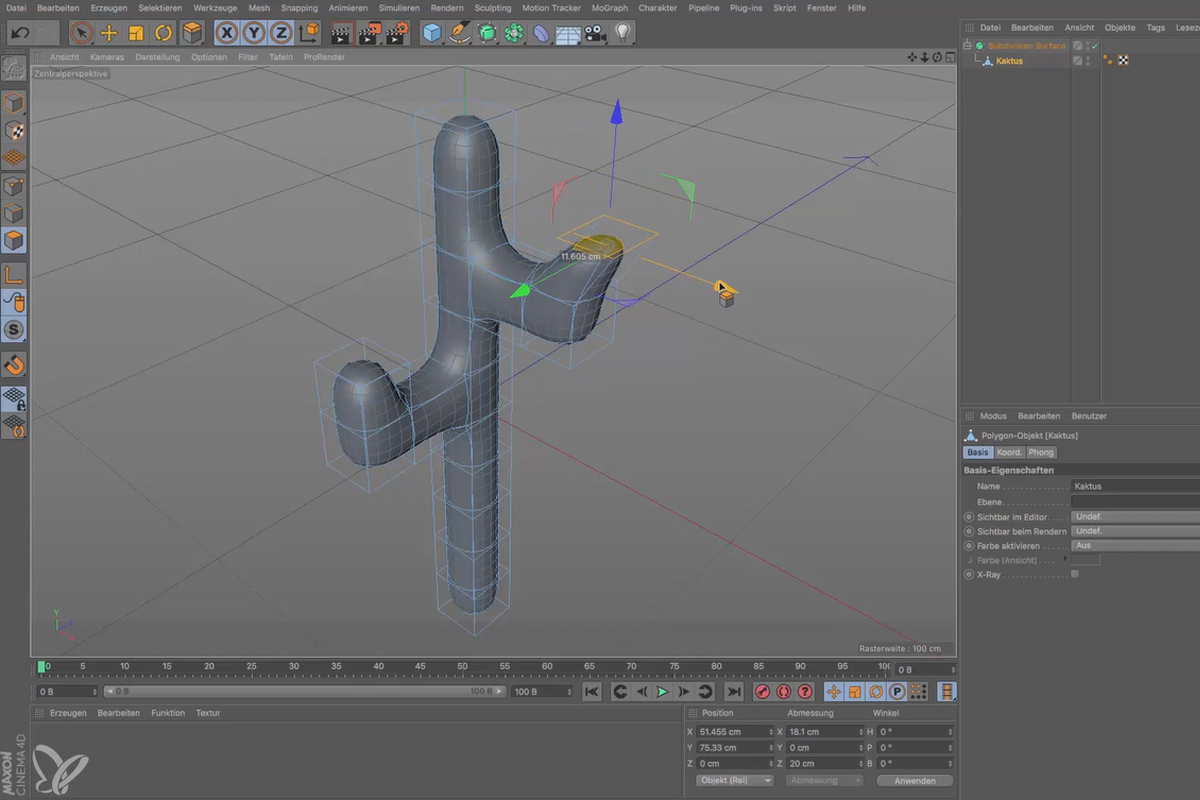Click the Name field containing Kaktus
This screenshot has height=800, width=1200.
click(x=1135, y=486)
